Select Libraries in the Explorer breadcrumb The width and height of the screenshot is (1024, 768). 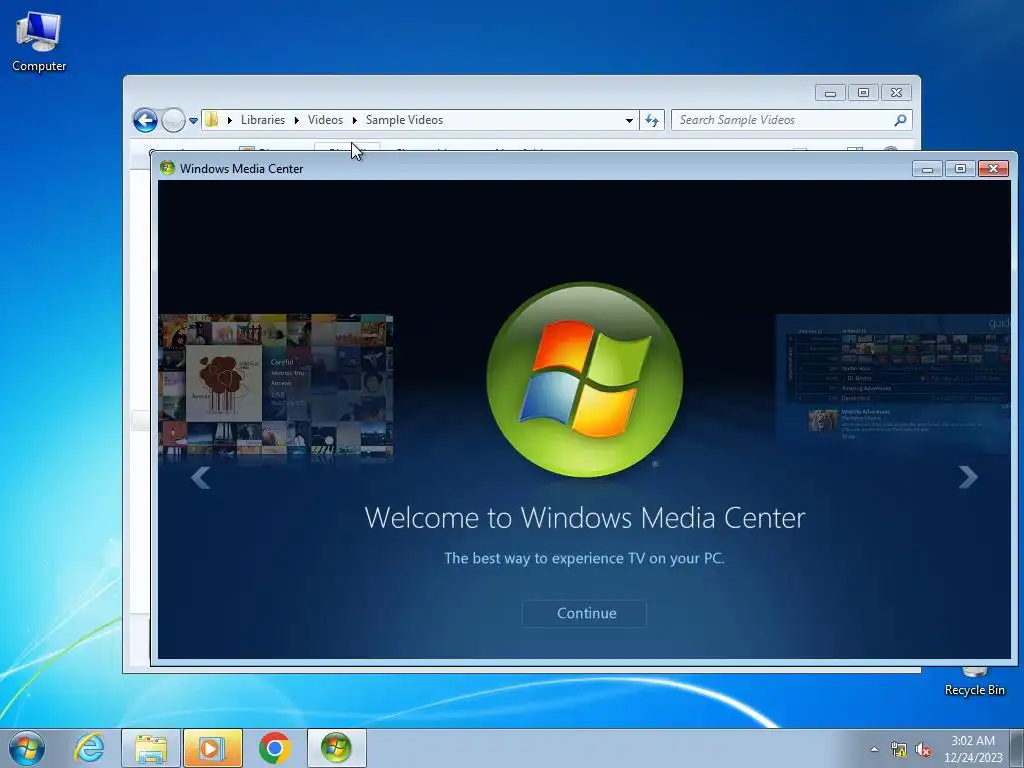pyautogui.click(x=263, y=120)
